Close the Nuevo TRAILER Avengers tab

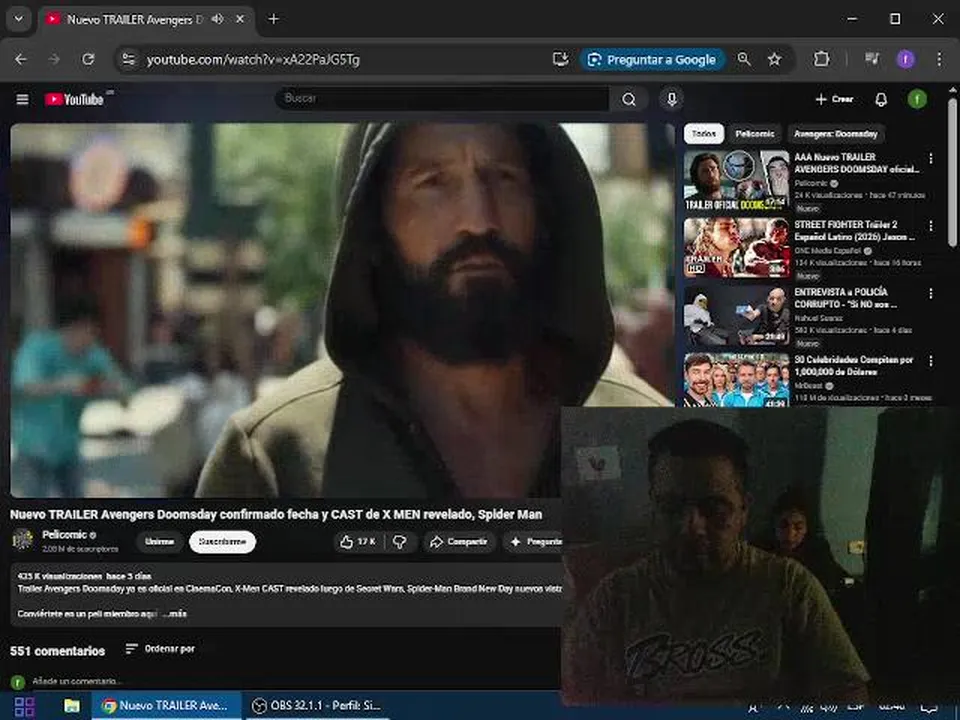[x=240, y=20]
